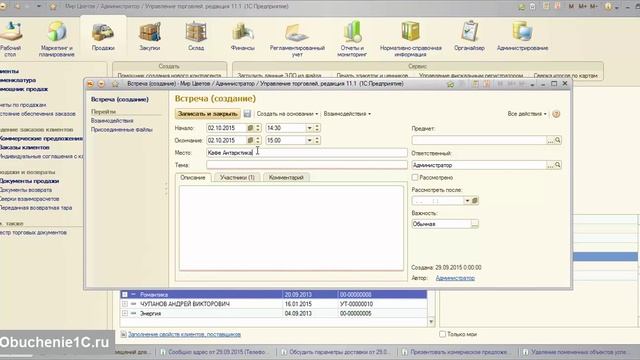This screenshot has height=360, width=640.
Task: Open the Начало time dropdown arrow
Action: click(309, 128)
